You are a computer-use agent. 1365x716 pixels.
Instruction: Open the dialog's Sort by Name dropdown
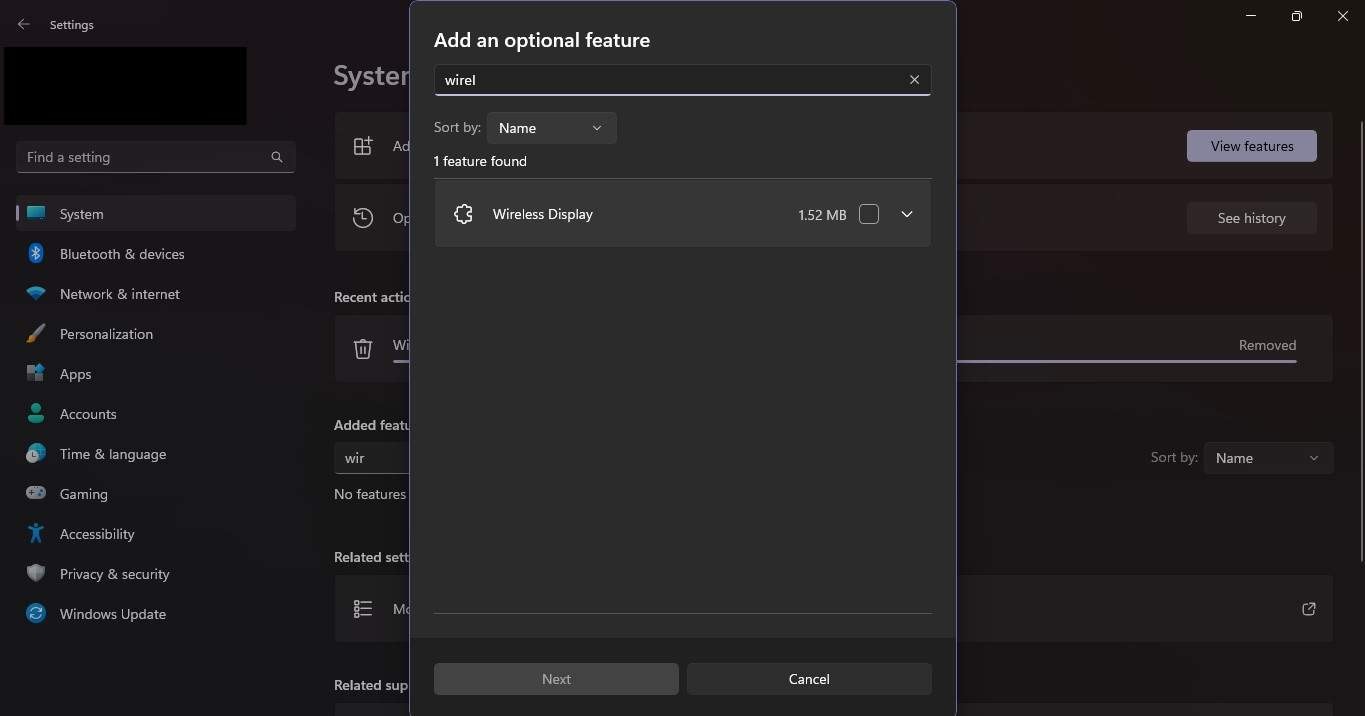click(x=551, y=128)
